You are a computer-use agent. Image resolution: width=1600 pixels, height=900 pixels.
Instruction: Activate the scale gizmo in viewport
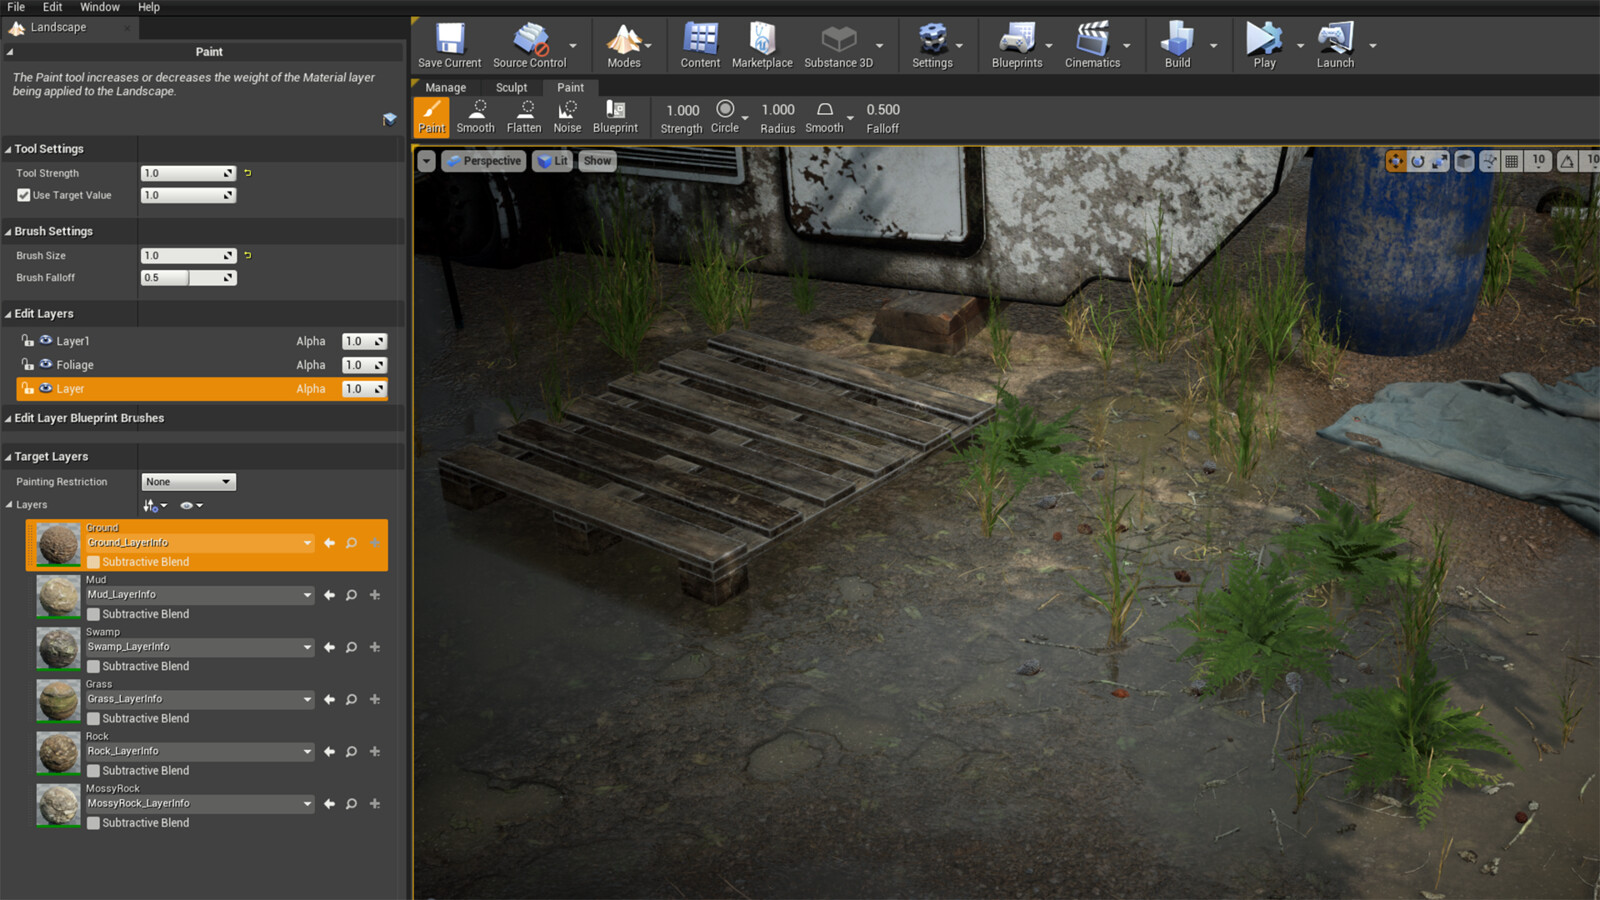tap(1439, 161)
